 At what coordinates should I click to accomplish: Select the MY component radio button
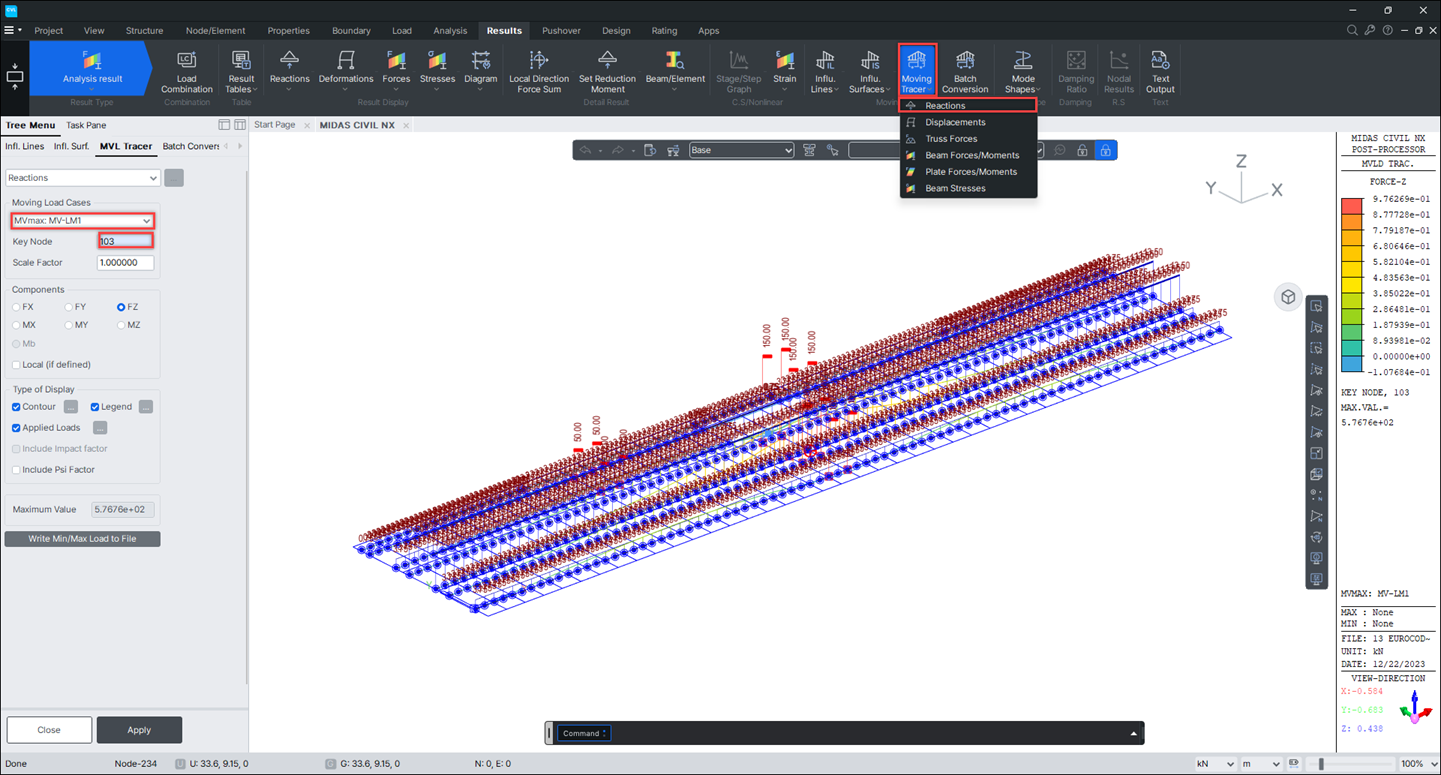(68, 325)
